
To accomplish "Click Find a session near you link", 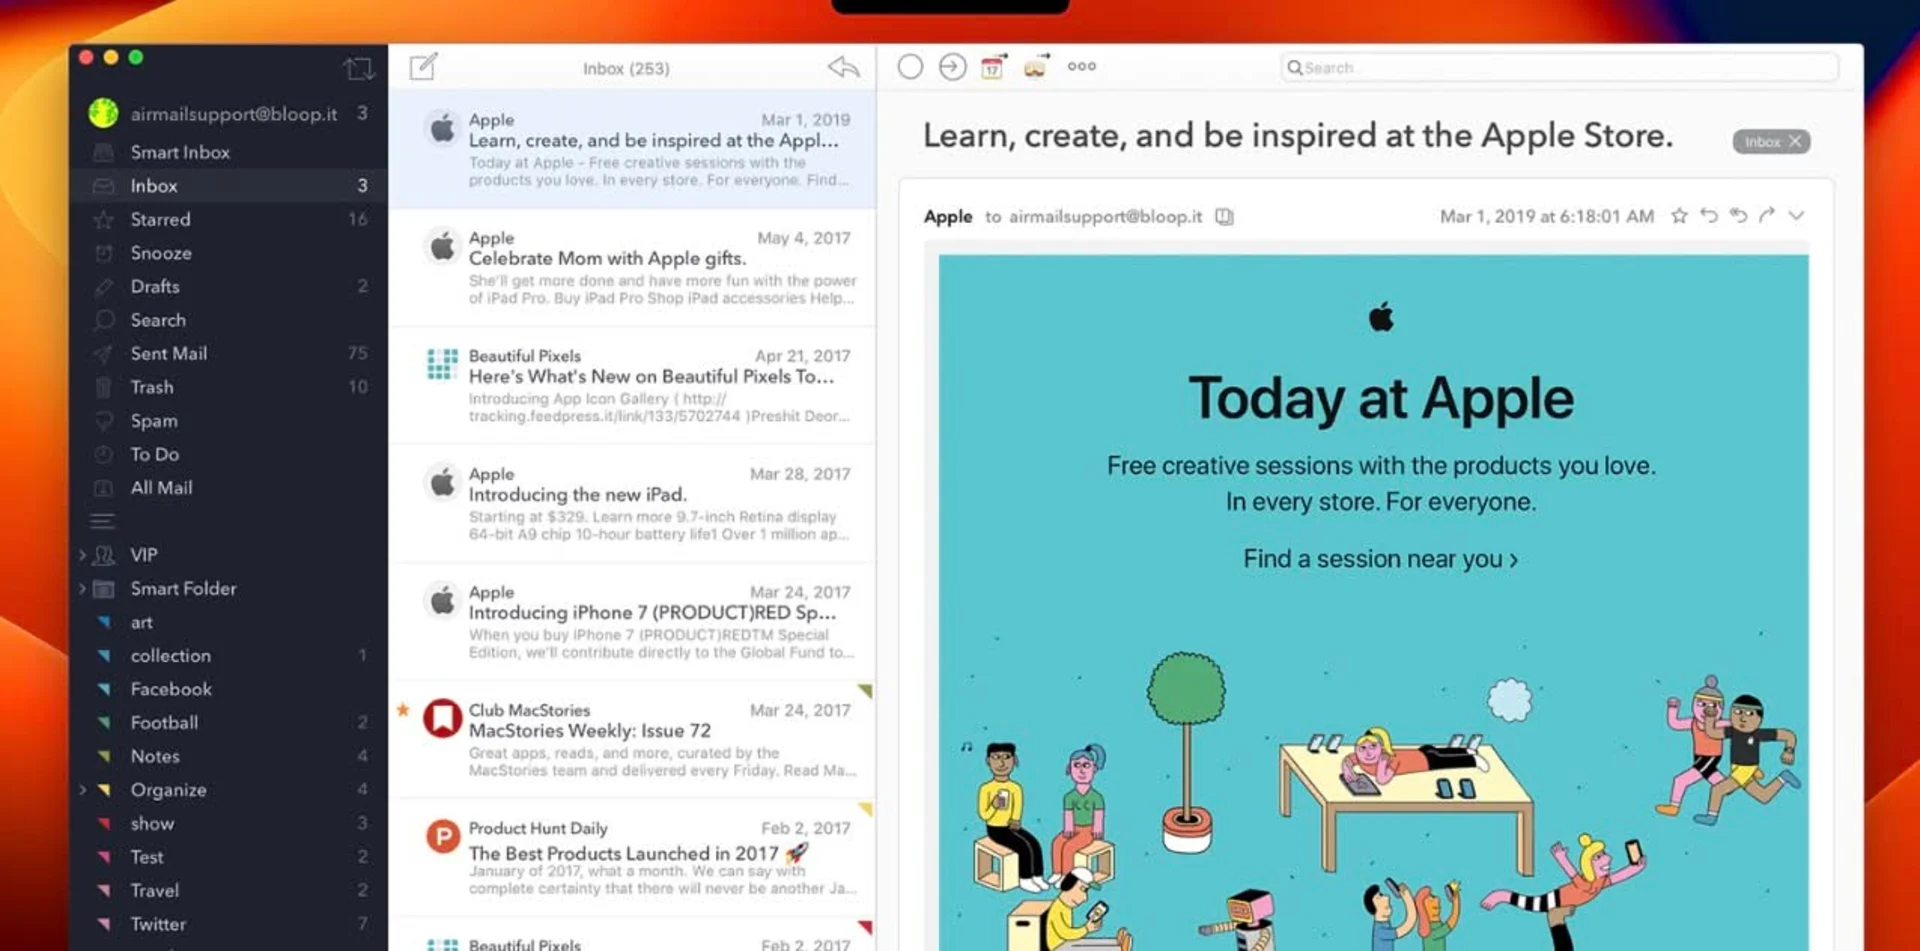I will tap(1380, 559).
